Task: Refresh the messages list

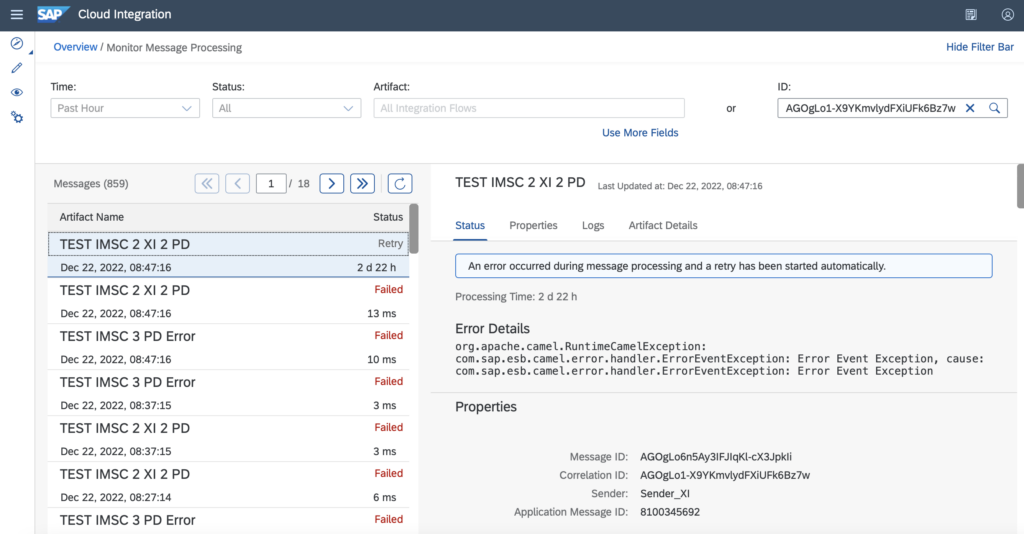Action: (399, 183)
